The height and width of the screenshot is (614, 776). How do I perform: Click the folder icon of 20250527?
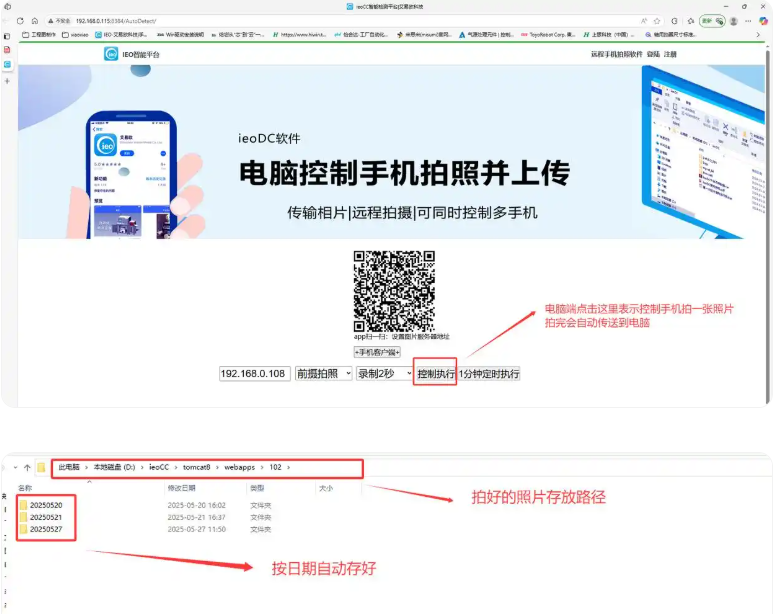point(23,529)
